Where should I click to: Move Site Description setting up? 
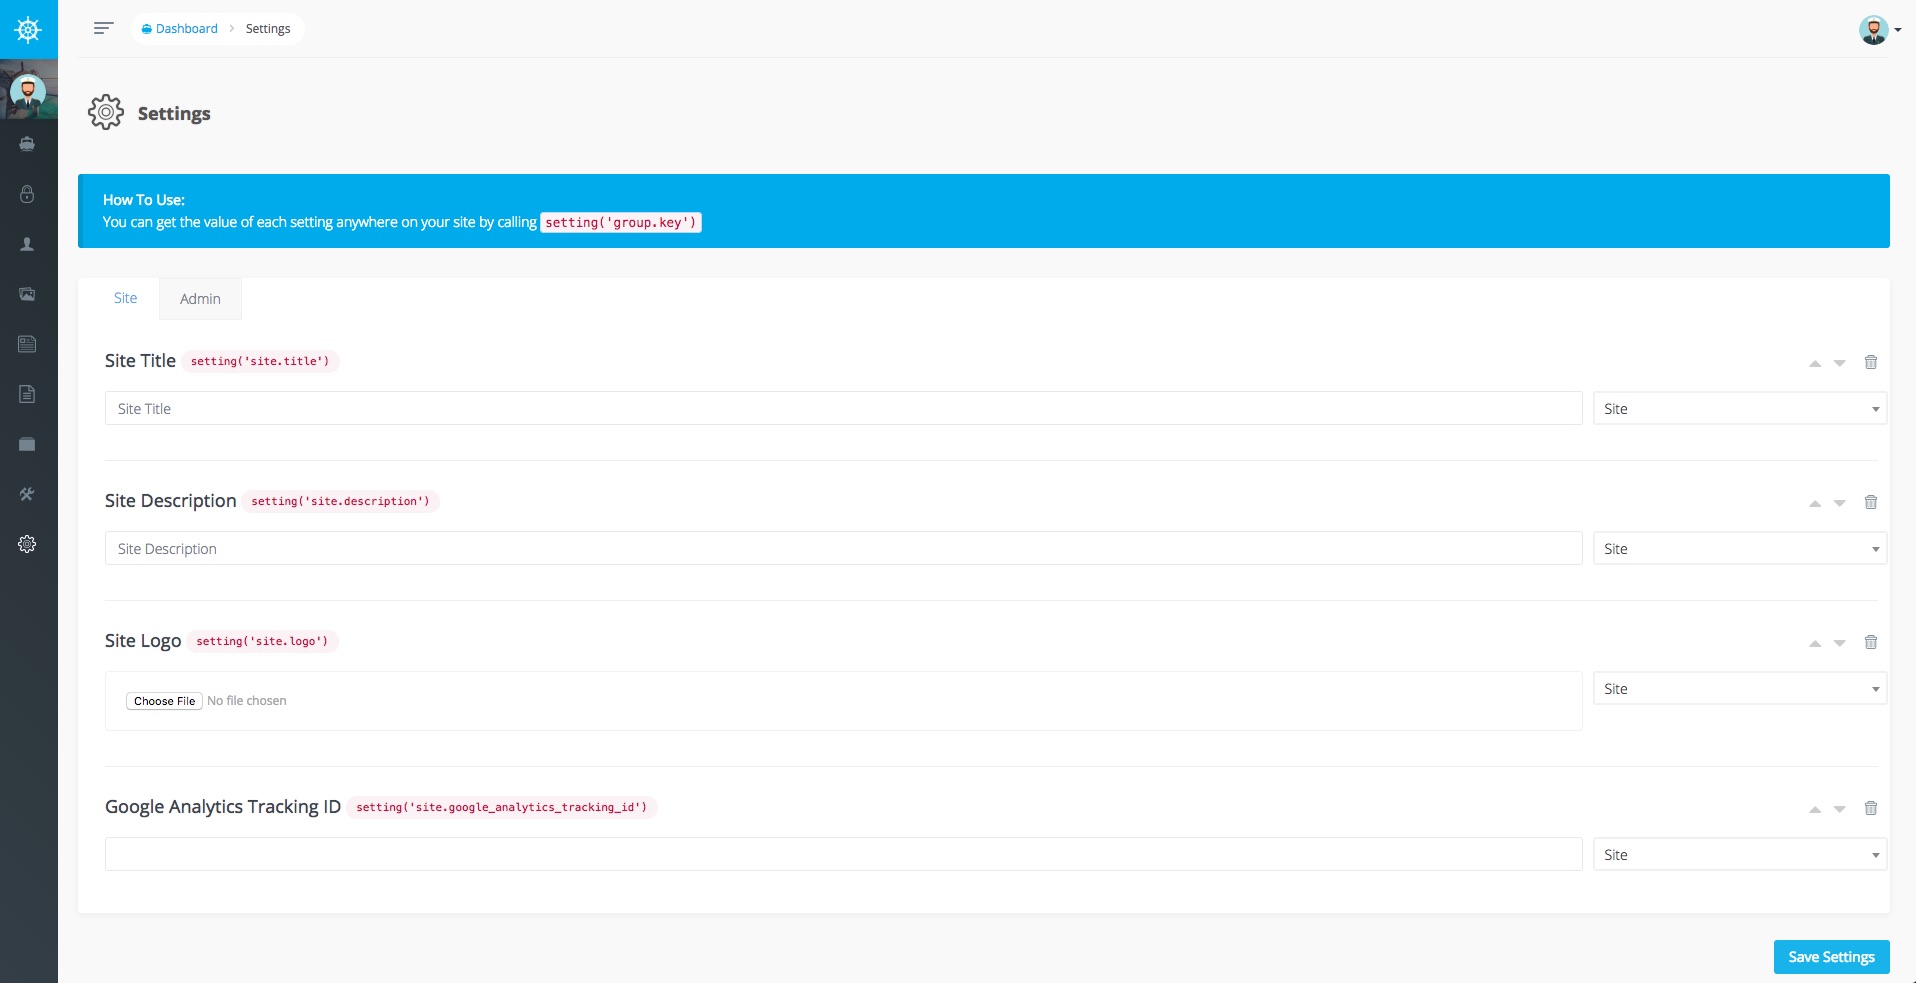(x=1814, y=503)
